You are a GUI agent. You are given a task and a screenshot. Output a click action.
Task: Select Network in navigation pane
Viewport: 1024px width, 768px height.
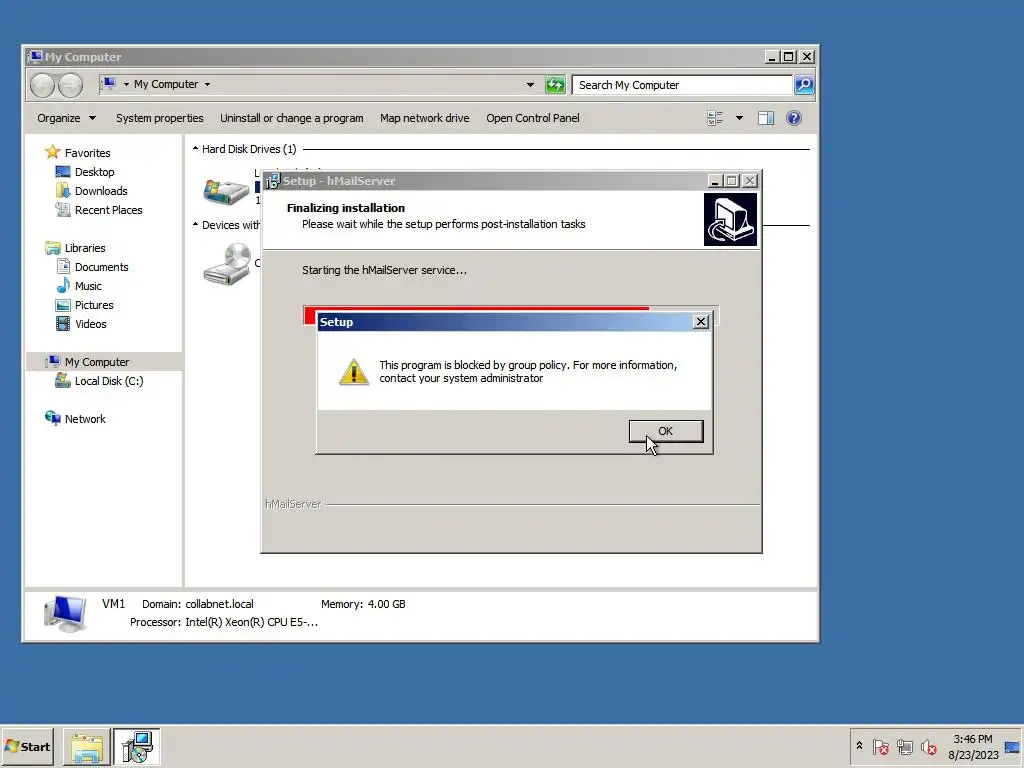coord(85,419)
